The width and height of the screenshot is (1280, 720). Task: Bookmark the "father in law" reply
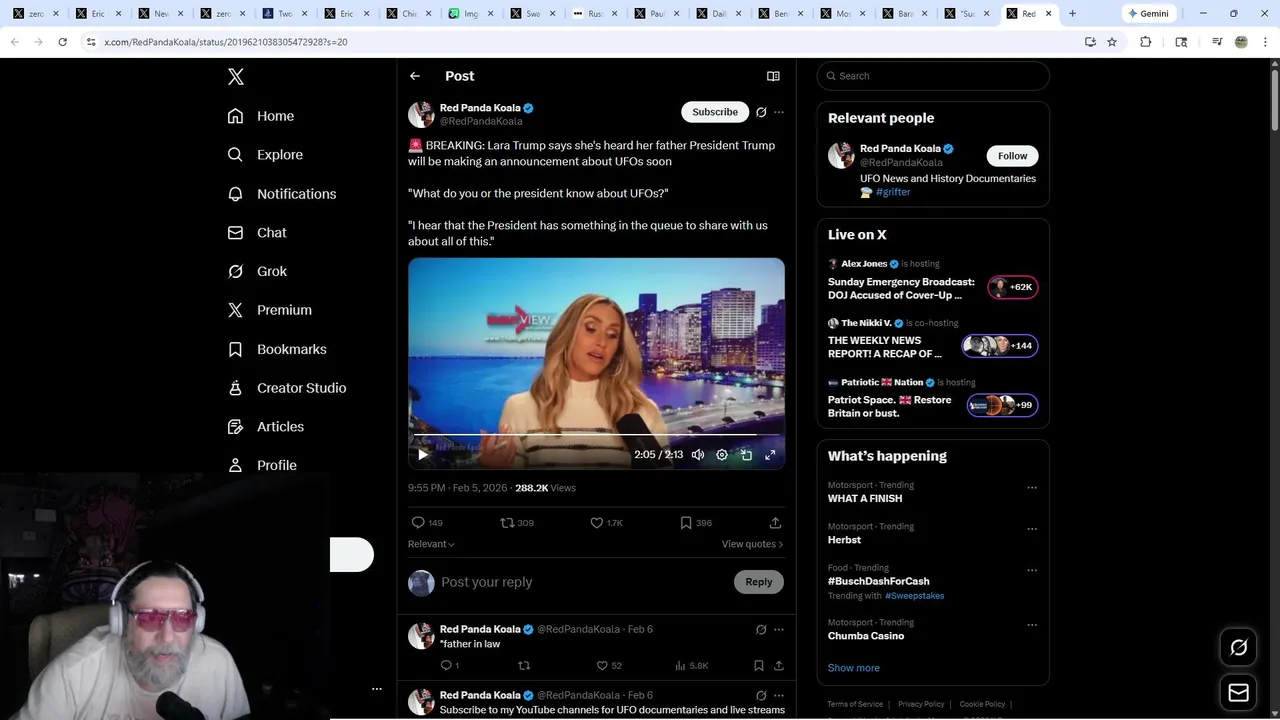759,666
